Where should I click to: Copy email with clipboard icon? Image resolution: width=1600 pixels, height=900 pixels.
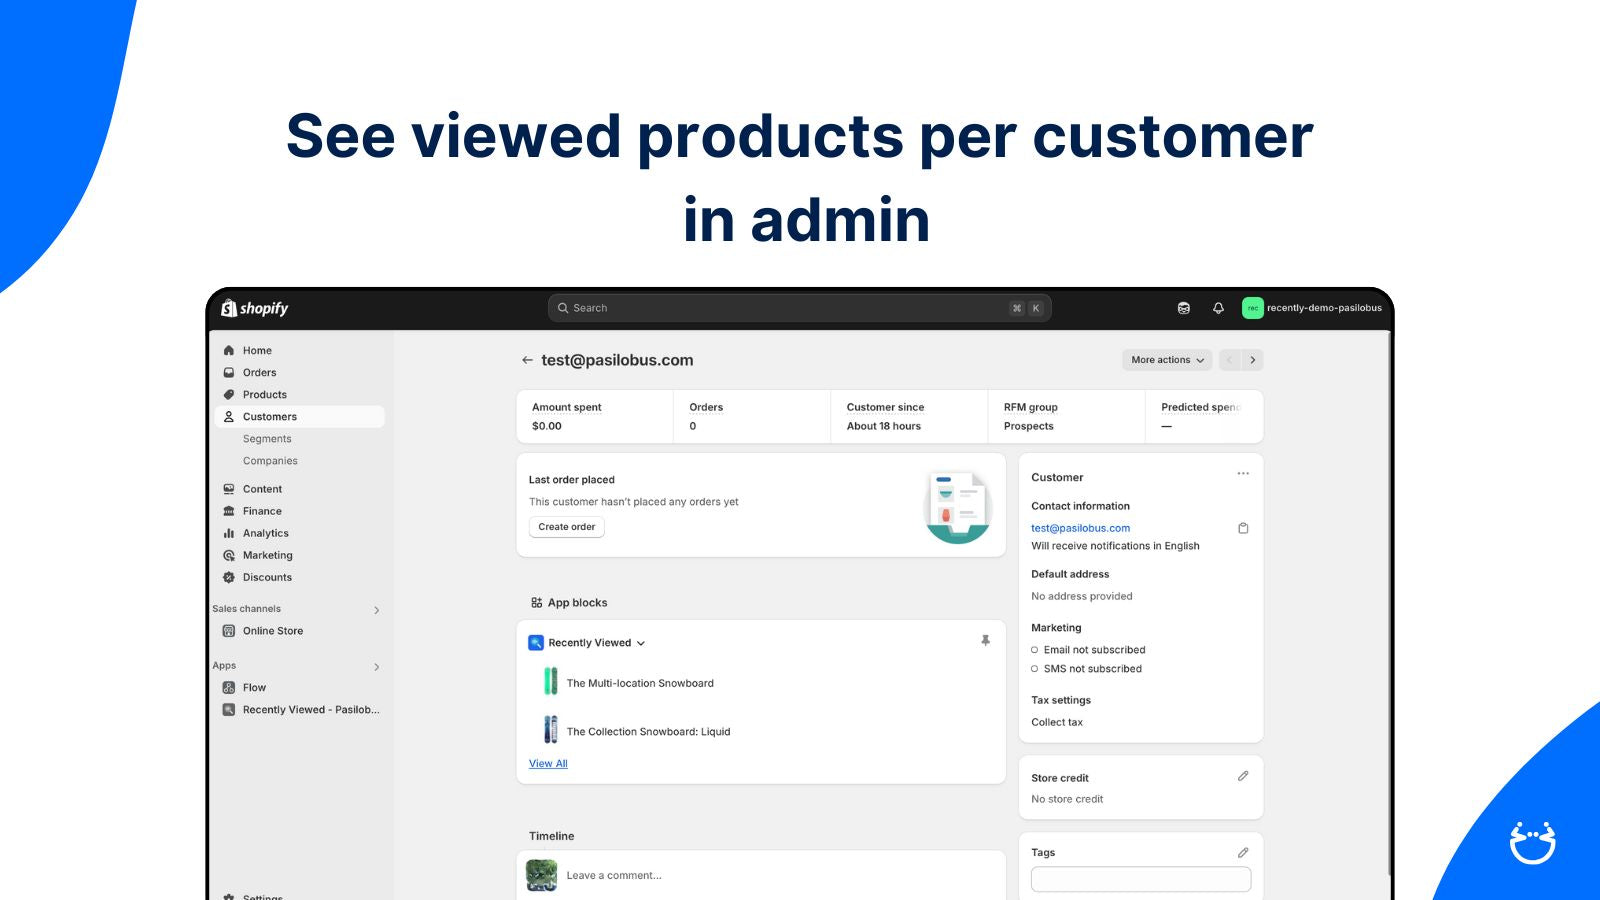pyautogui.click(x=1243, y=528)
